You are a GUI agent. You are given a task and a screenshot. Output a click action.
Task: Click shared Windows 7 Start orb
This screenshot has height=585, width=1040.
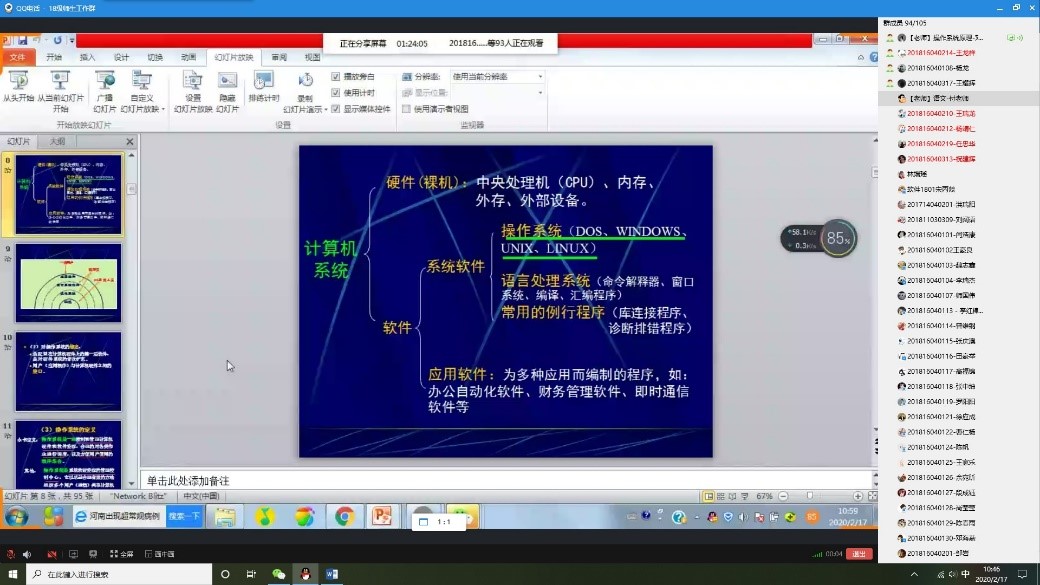pyautogui.click(x=17, y=516)
